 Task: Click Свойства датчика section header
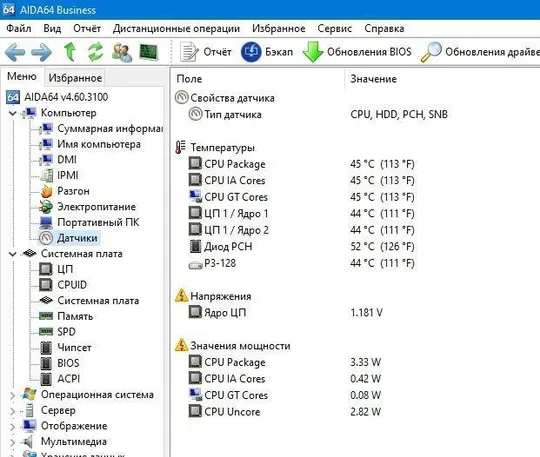[225, 98]
